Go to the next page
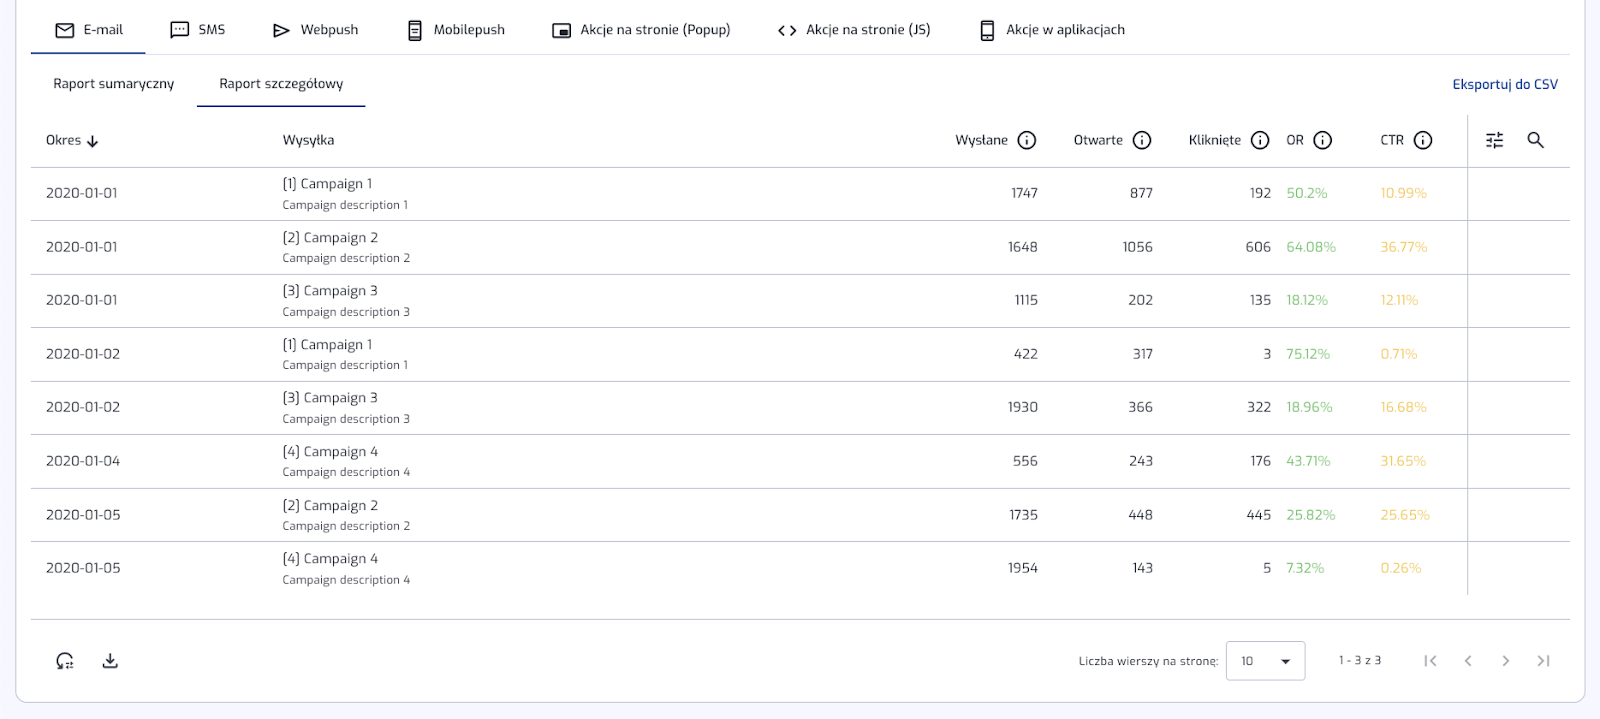The image size is (1600, 719). 1505,661
